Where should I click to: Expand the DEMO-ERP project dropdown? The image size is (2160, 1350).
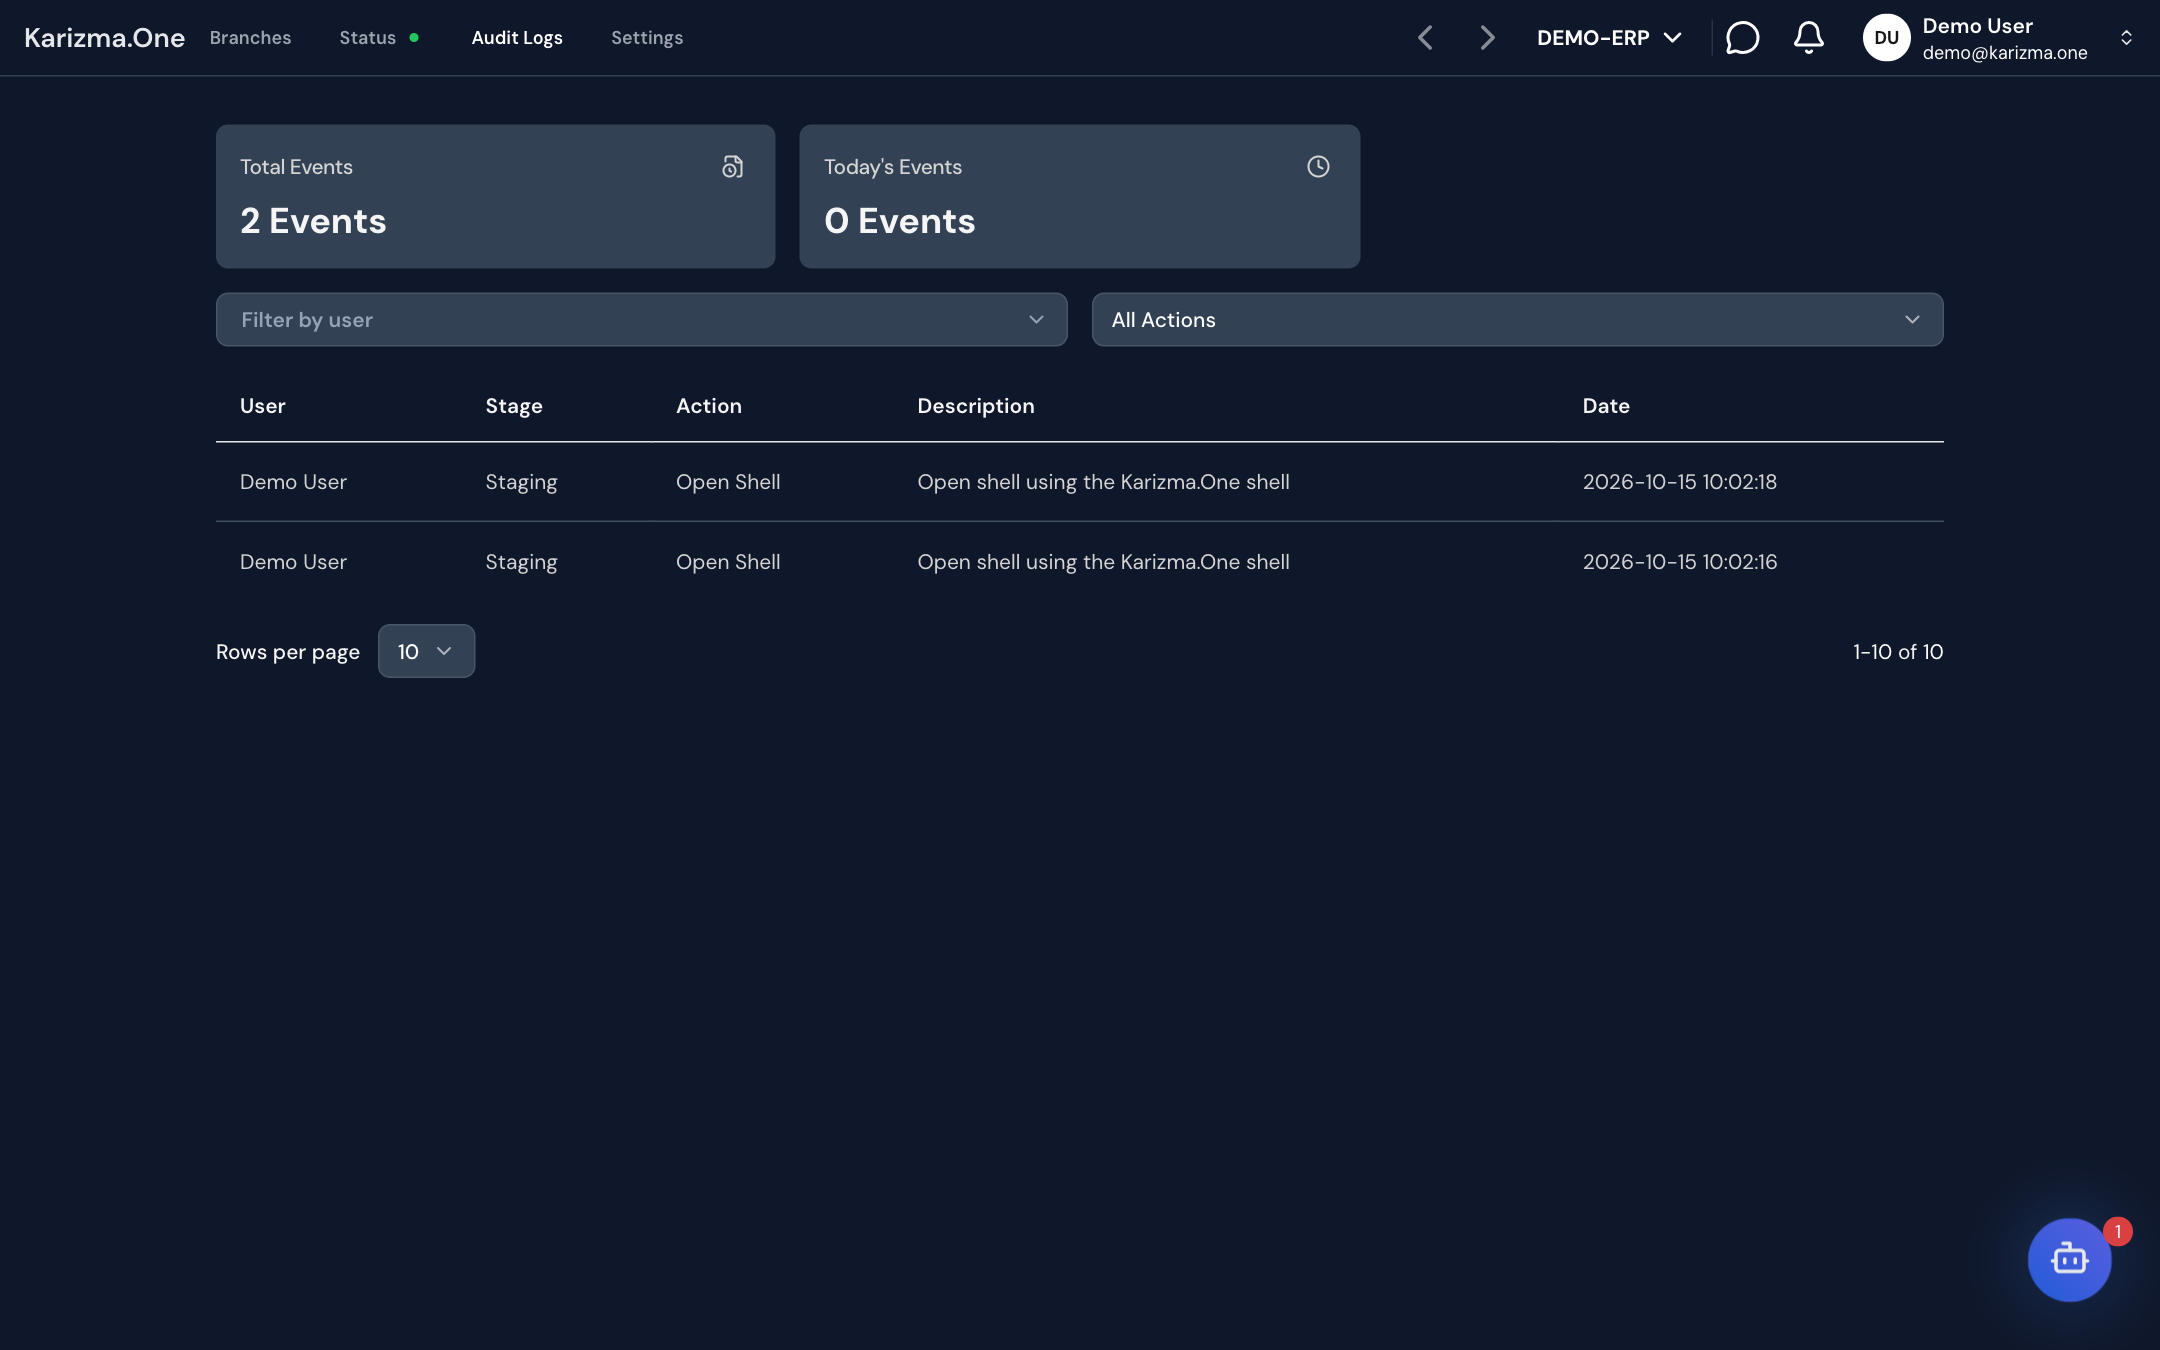coord(1609,37)
